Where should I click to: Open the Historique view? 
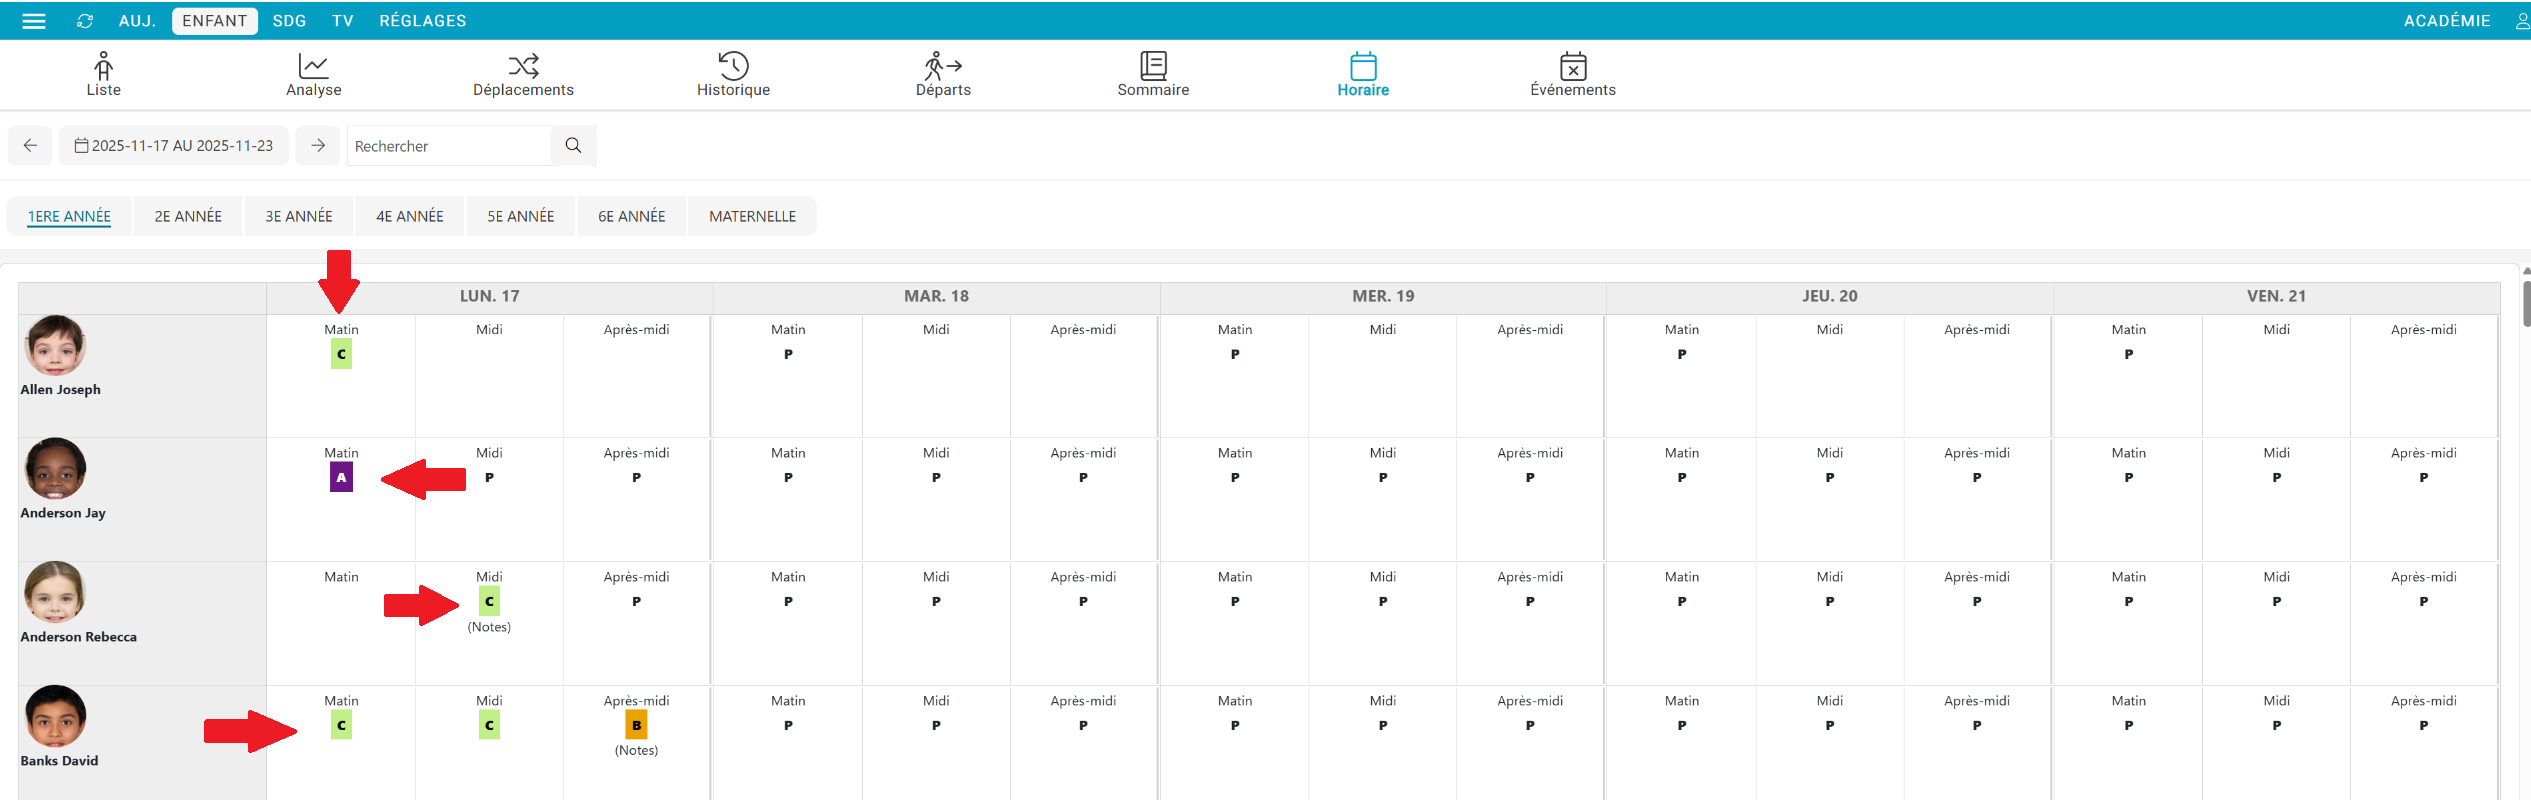click(733, 75)
